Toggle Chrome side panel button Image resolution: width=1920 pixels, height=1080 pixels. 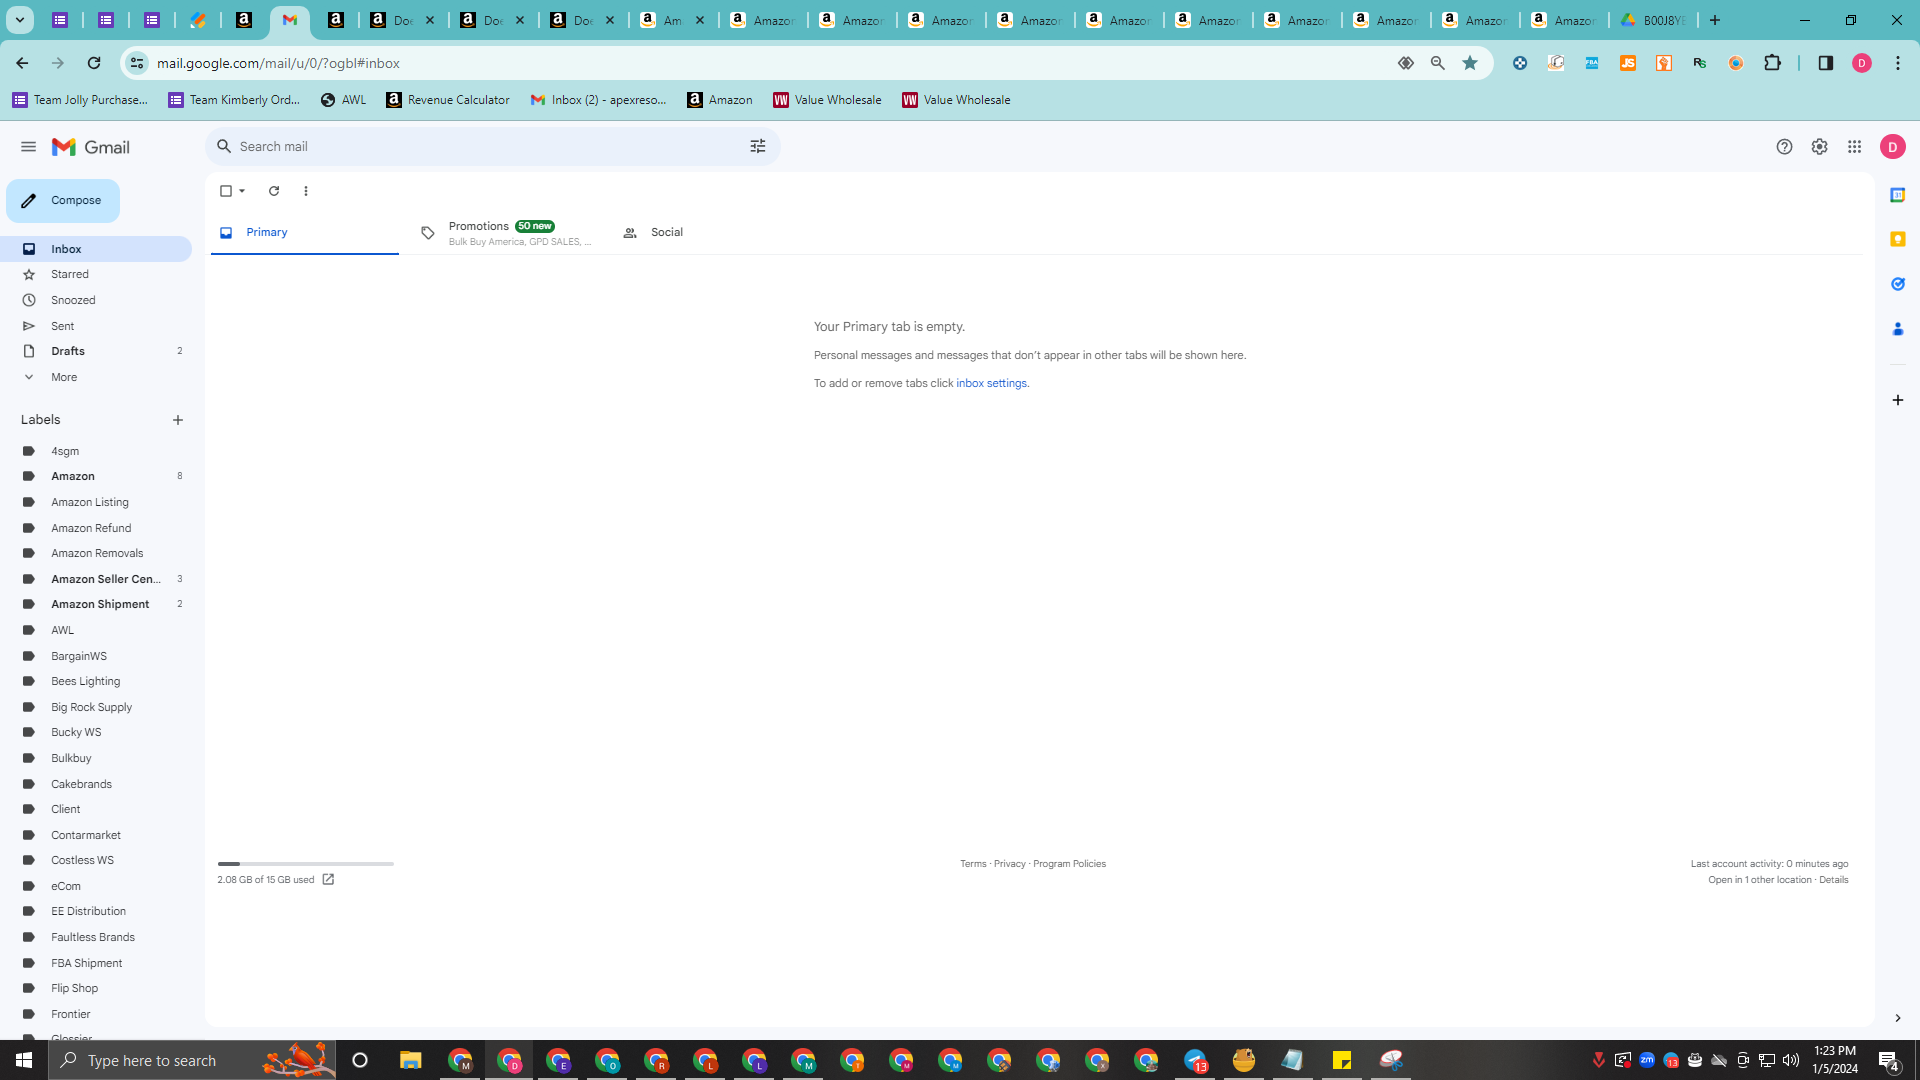click(x=1825, y=63)
